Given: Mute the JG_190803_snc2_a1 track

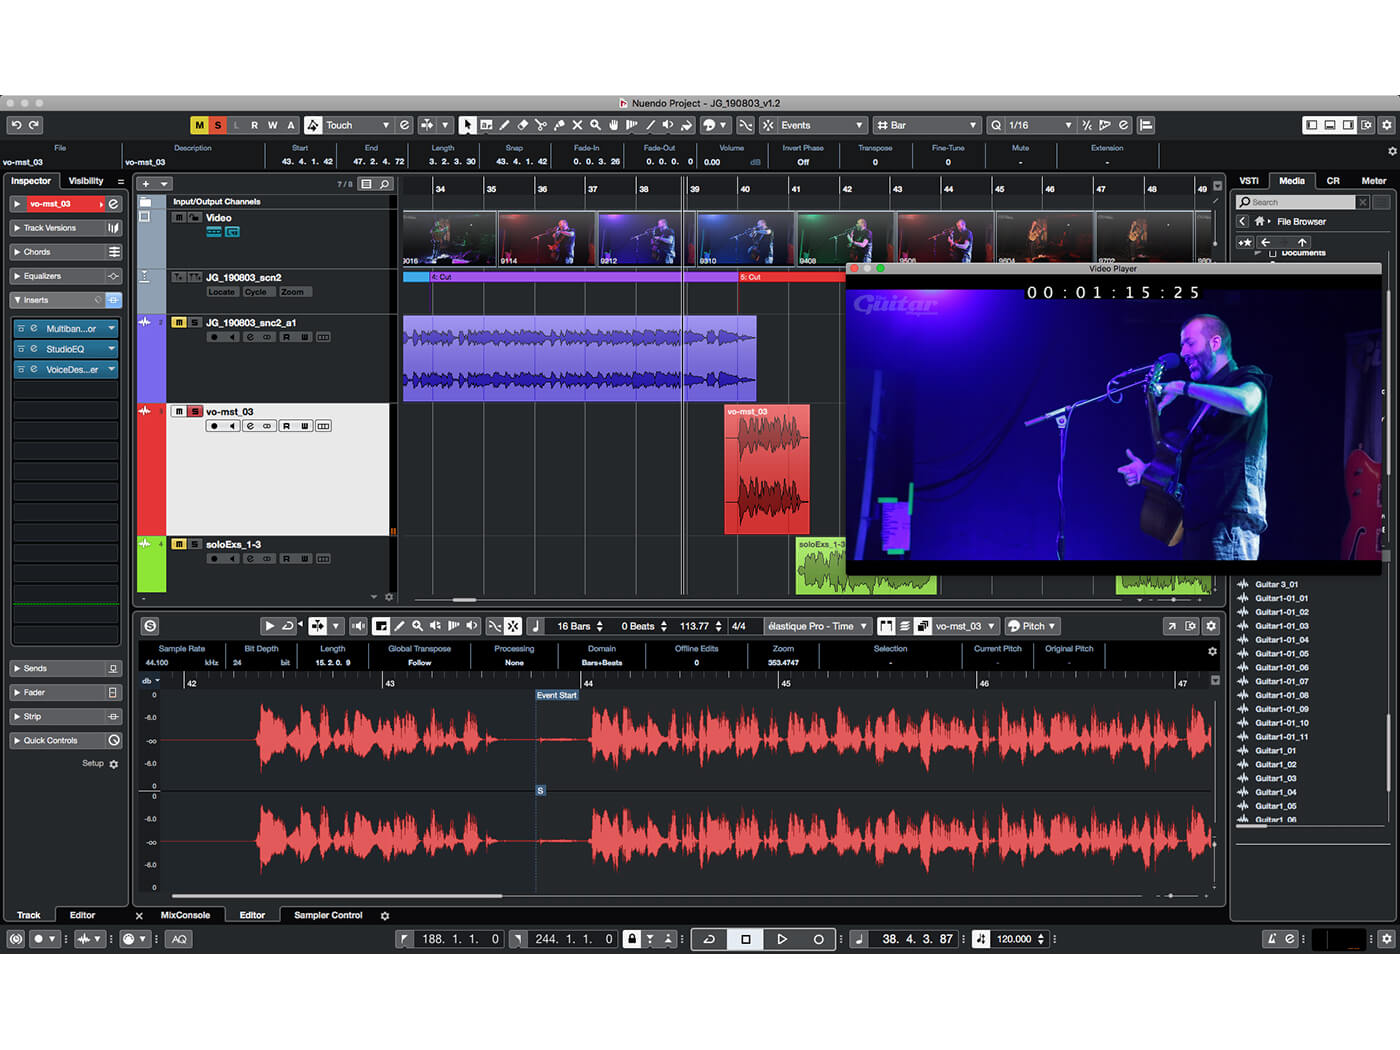Looking at the screenshot, I should [x=179, y=323].
